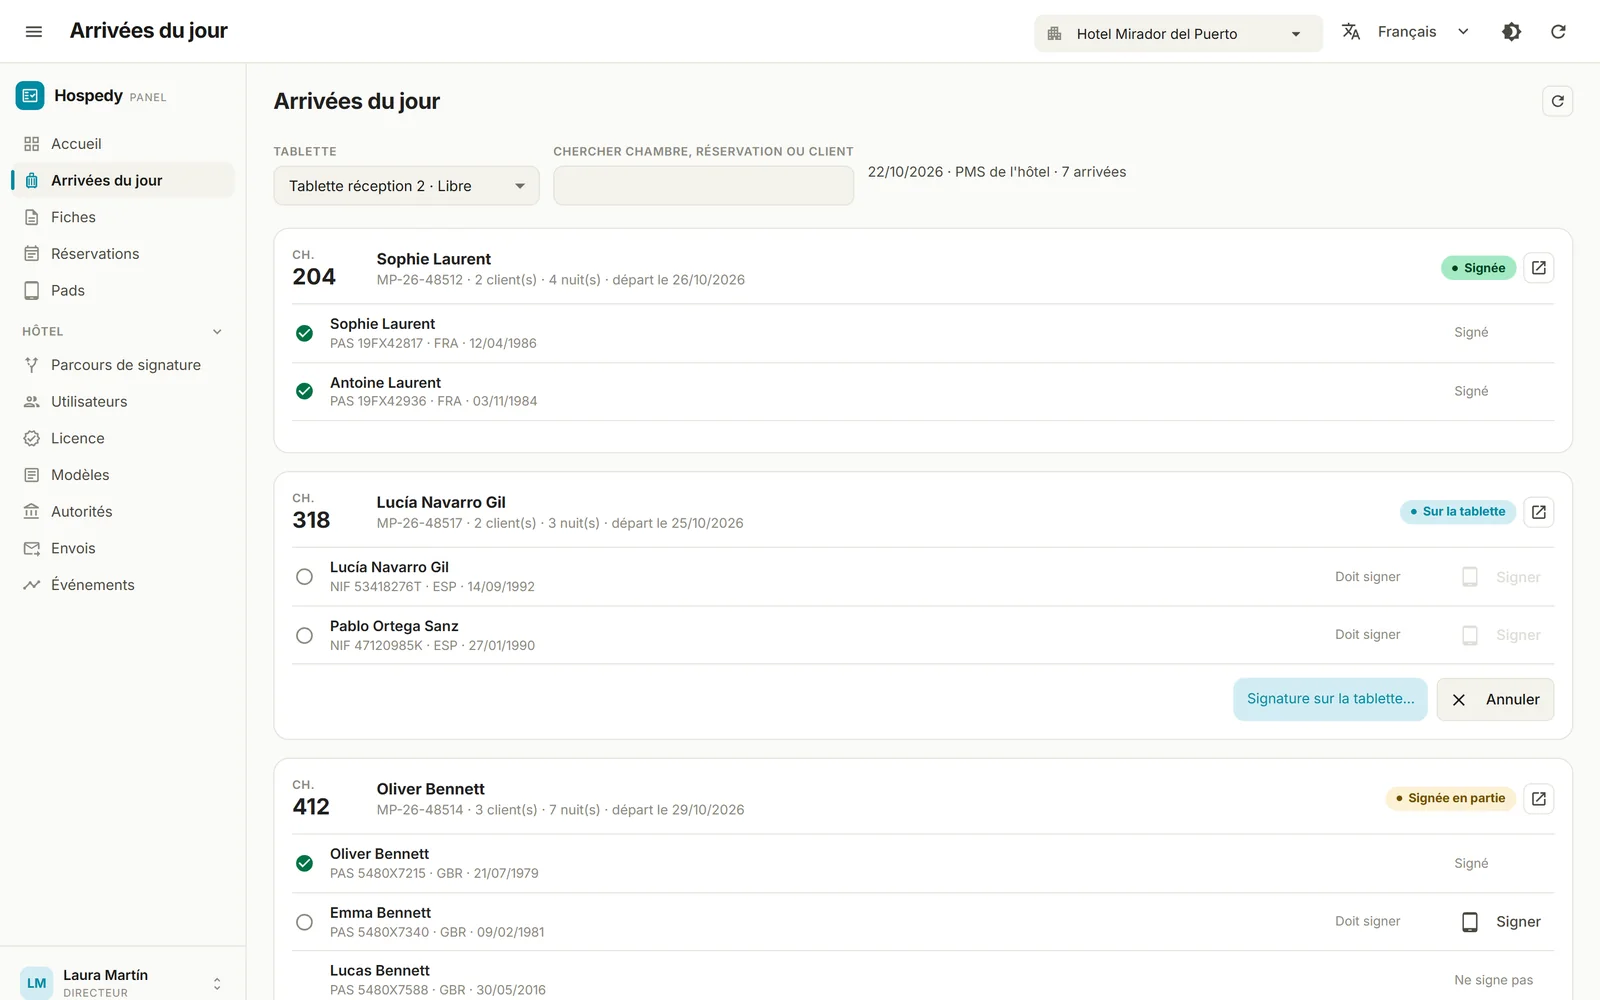1600x1000 pixels.
Task: Open Fiches in the sidebar
Action: pos(123,217)
